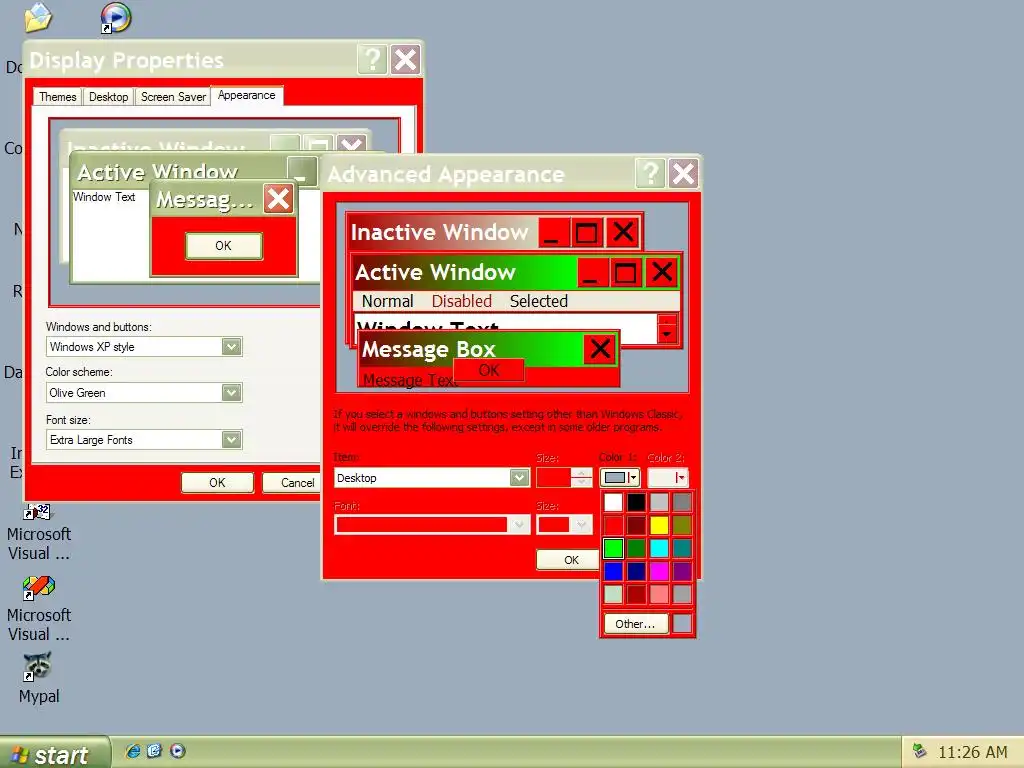Select the purple color swatch

click(x=682, y=571)
